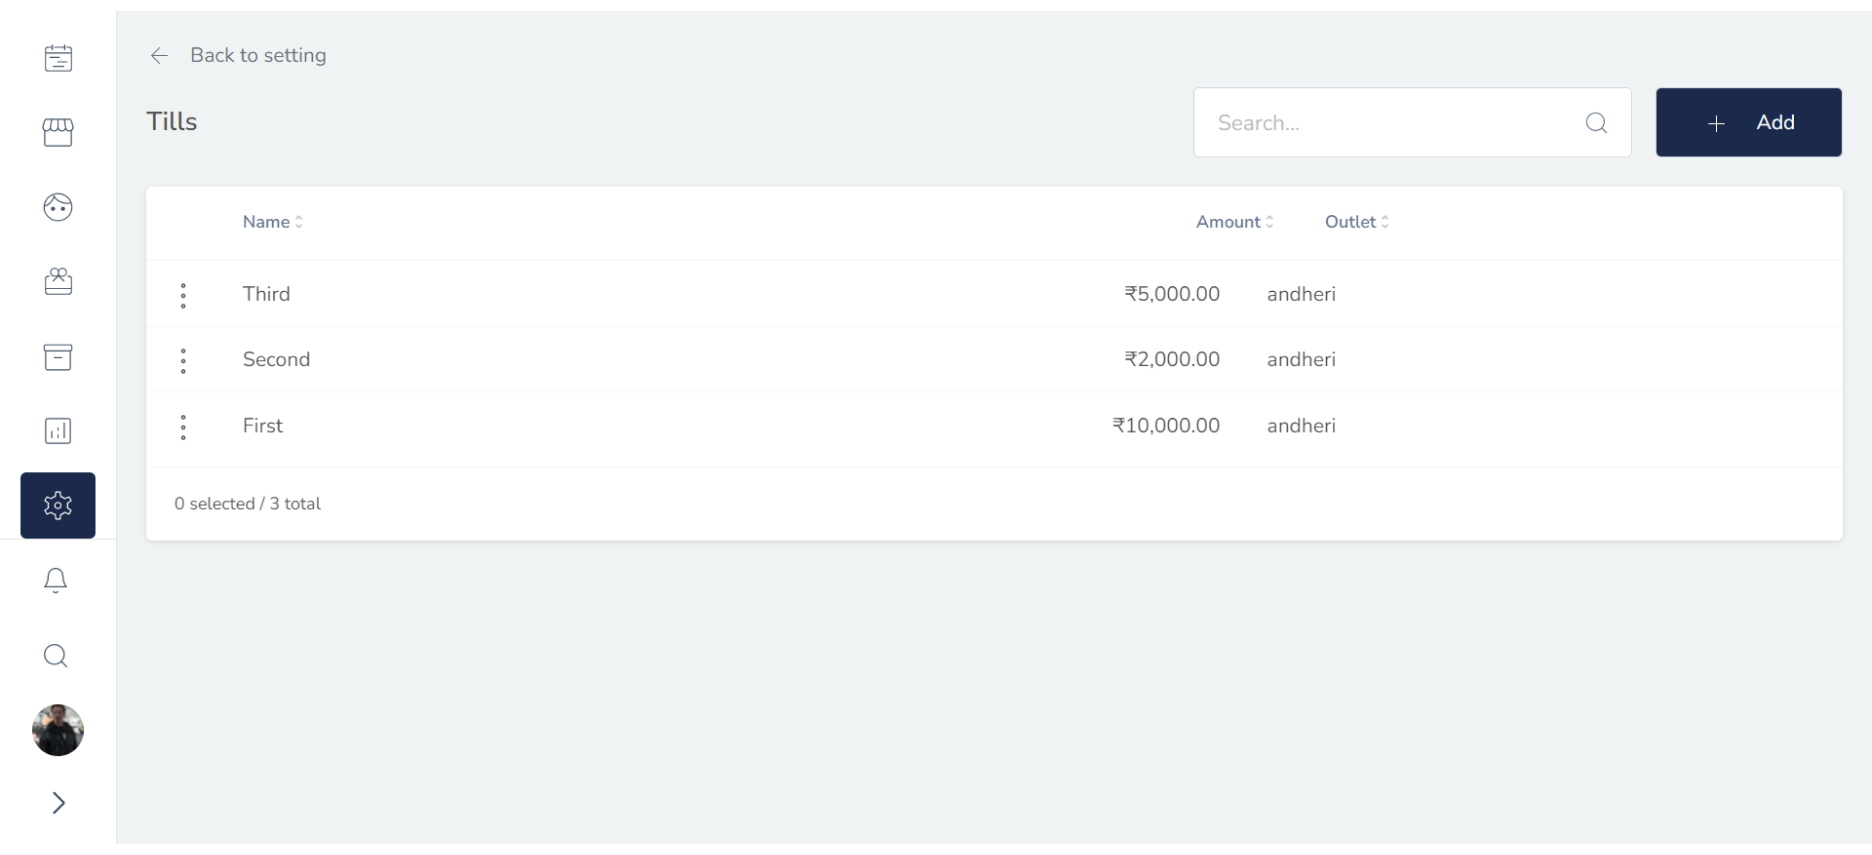This screenshot has width=1872, height=855.
Task: Click the sidebar search magnifier icon
Action: (56, 656)
